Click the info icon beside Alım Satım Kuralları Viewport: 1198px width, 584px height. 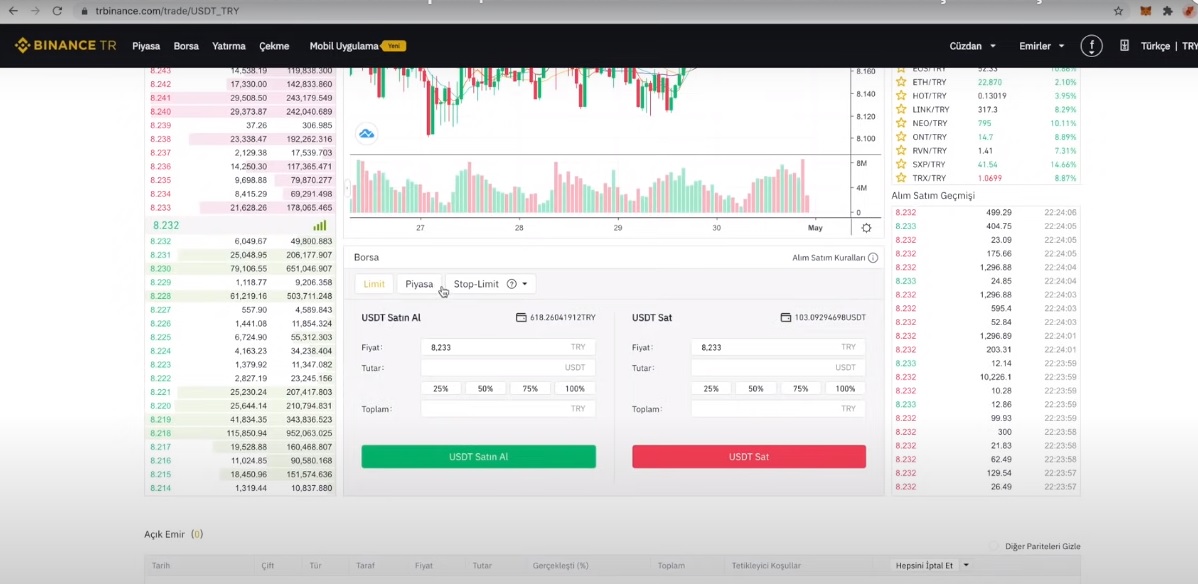[873, 258]
